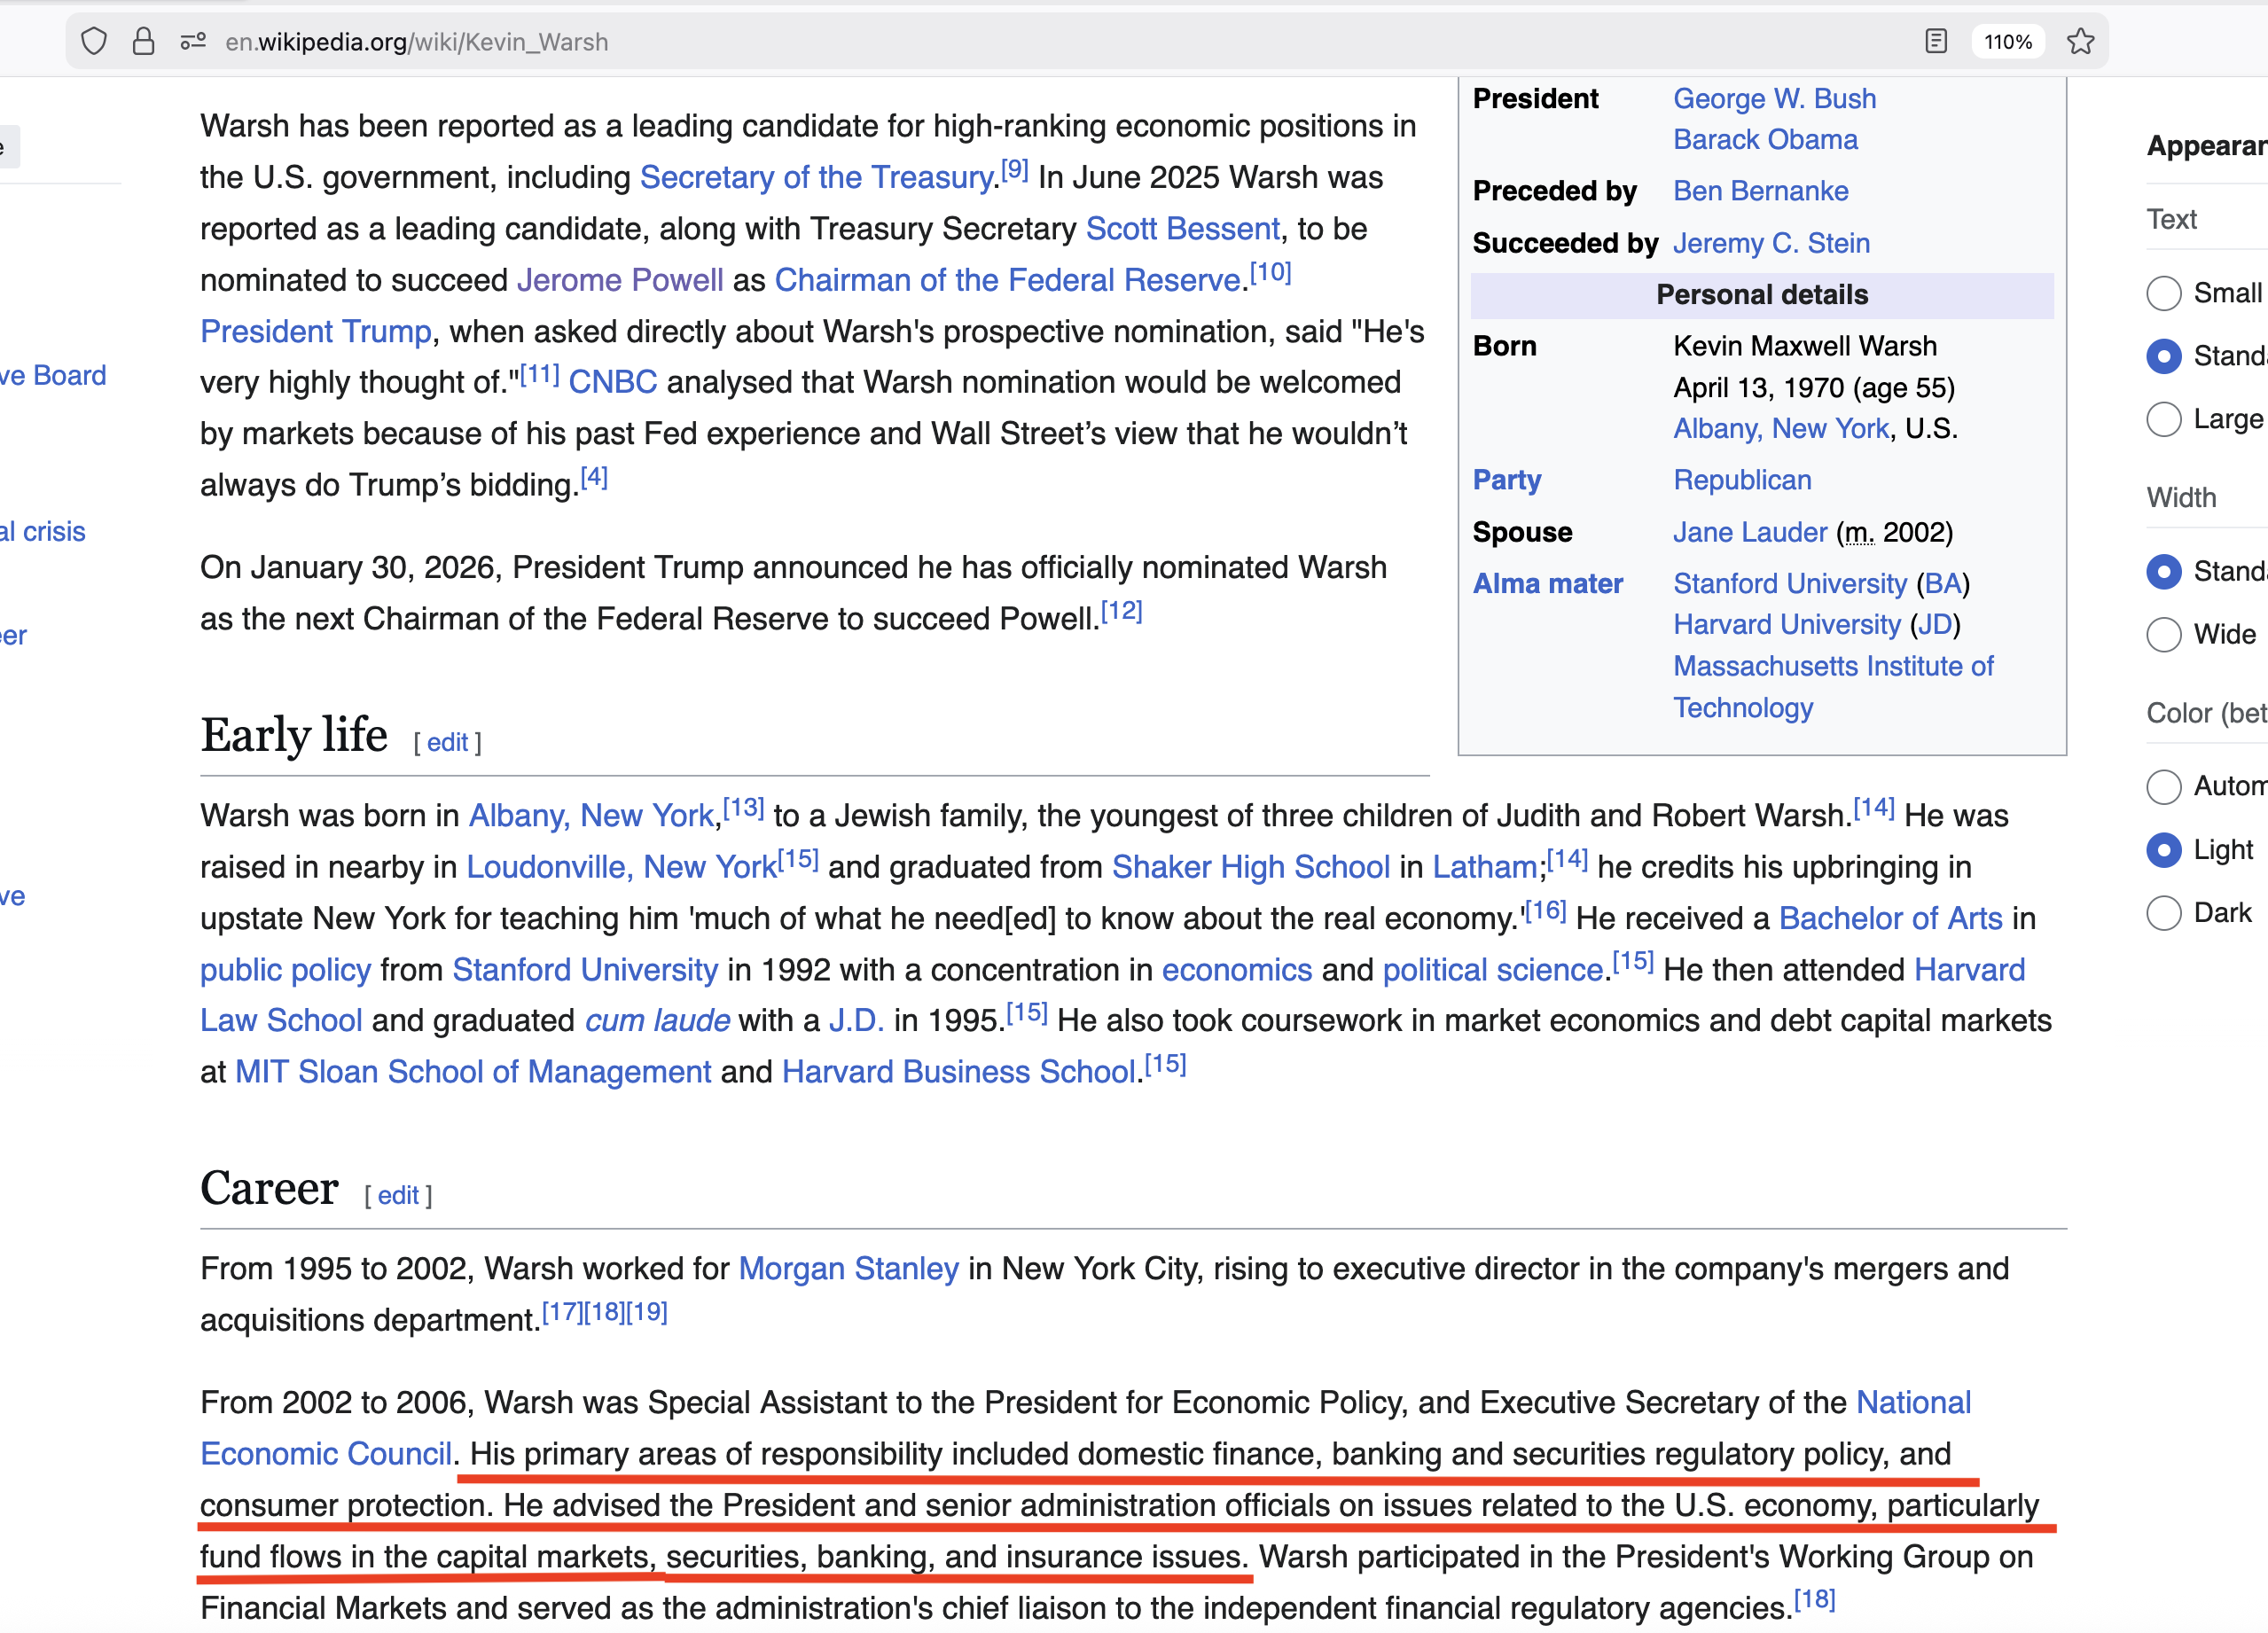The height and width of the screenshot is (1633, 2268).
Task: Click citation reference number 12
Action: (x=1121, y=611)
